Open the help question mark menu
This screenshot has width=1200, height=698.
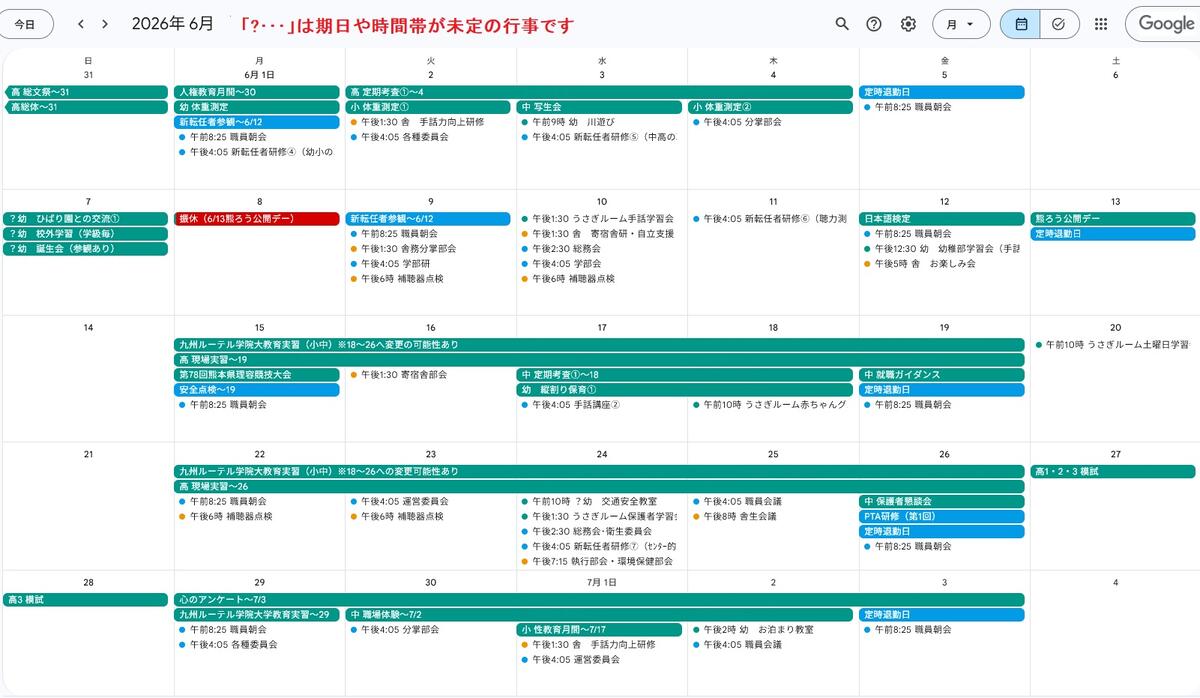(874, 24)
